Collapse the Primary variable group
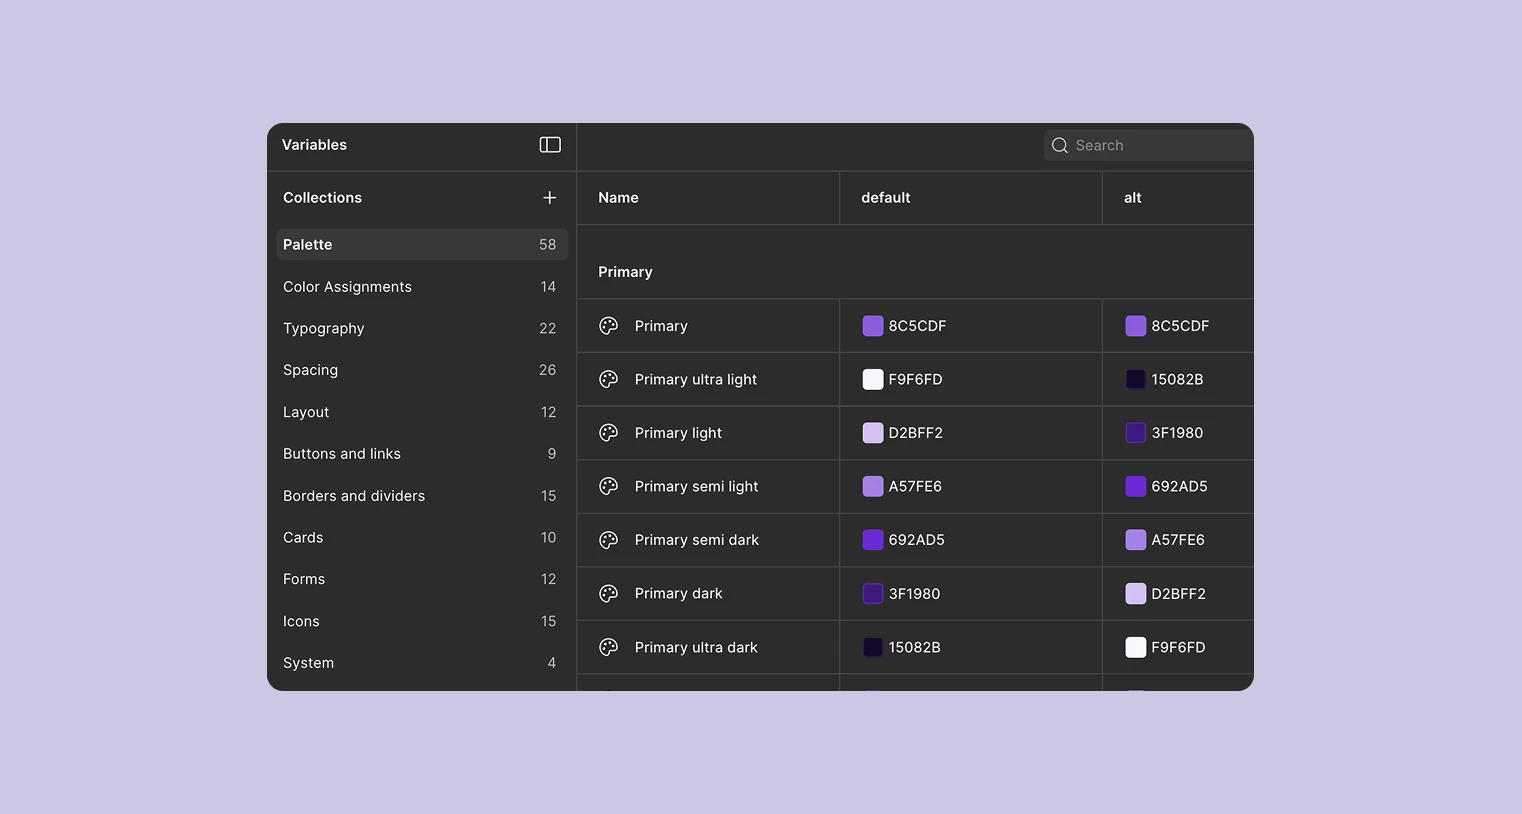Screen dimensions: 1522x814 625,271
